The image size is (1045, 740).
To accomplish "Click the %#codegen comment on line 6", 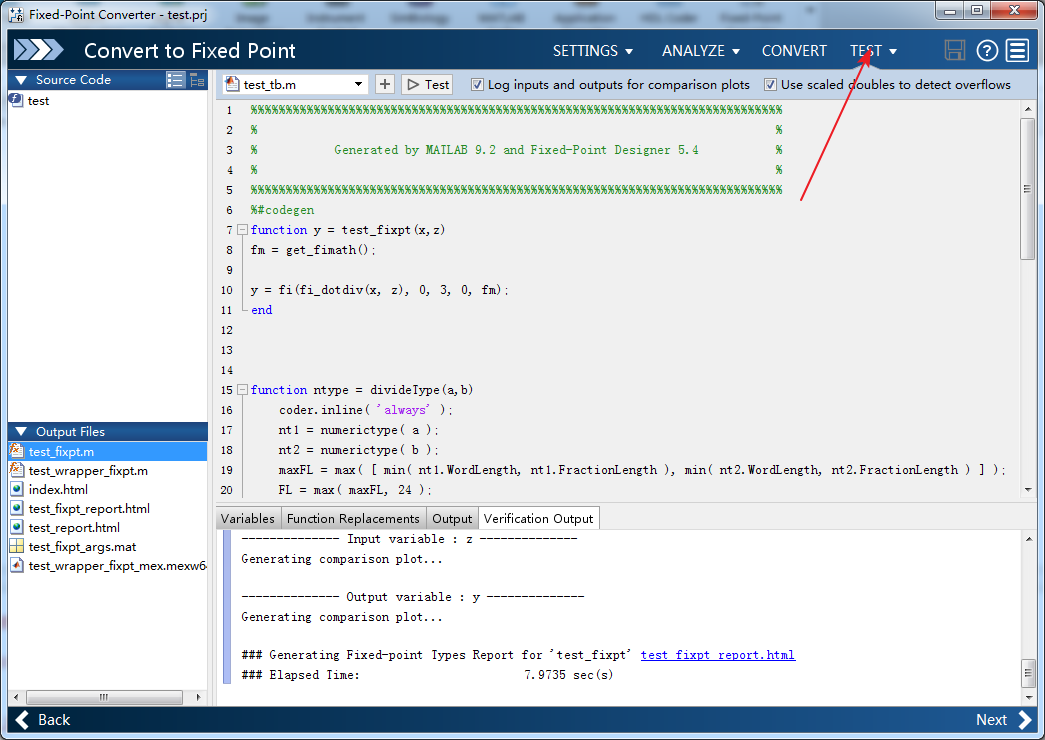I will 282,210.
